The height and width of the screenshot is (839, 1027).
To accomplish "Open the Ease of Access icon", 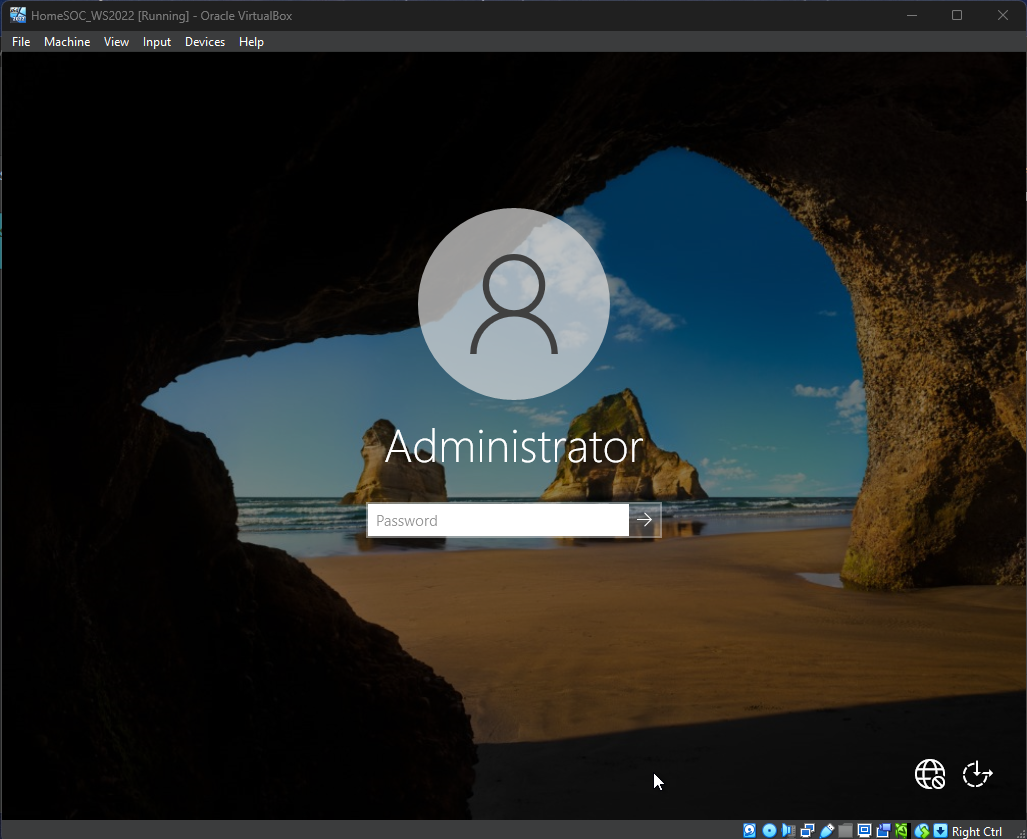I will (x=977, y=774).
